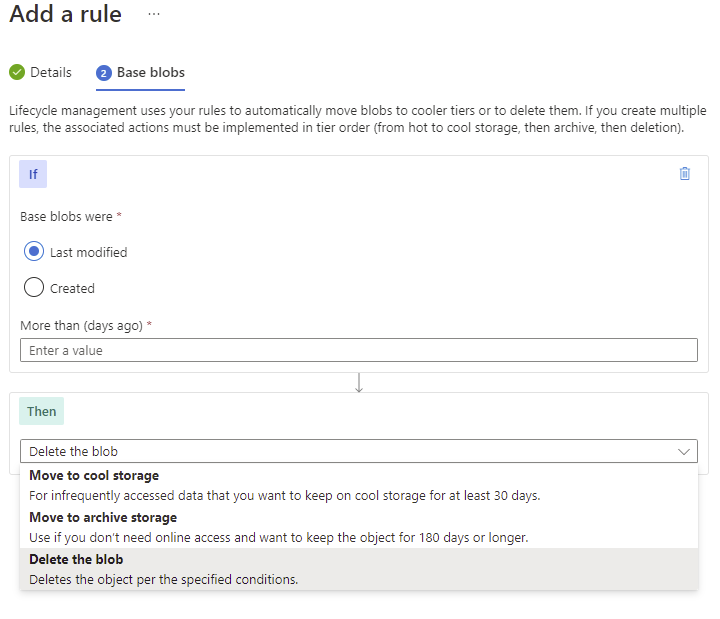Click the Add a rule heading
This screenshot has width=720, height=619.
point(65,15)
